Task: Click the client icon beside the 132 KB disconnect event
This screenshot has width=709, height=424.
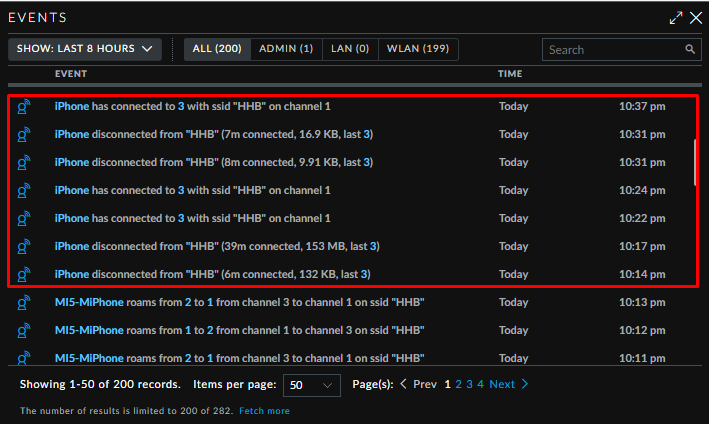Action: (24, 275)
